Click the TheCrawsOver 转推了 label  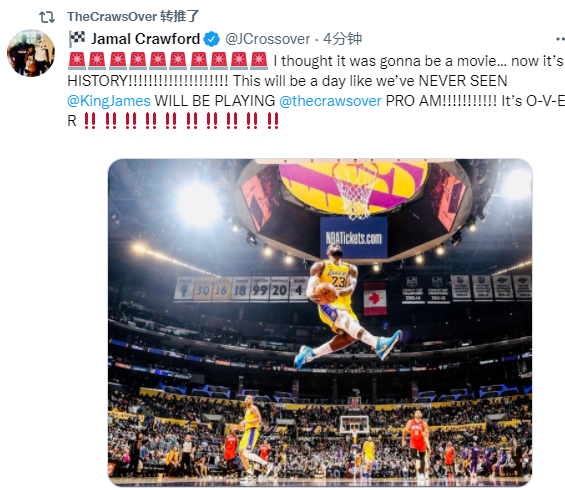click(133, 17)
